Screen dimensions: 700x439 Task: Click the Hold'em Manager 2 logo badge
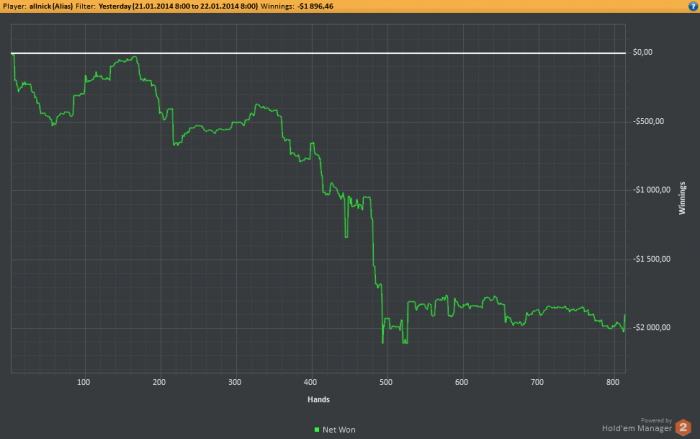click(x=683, y=427)
